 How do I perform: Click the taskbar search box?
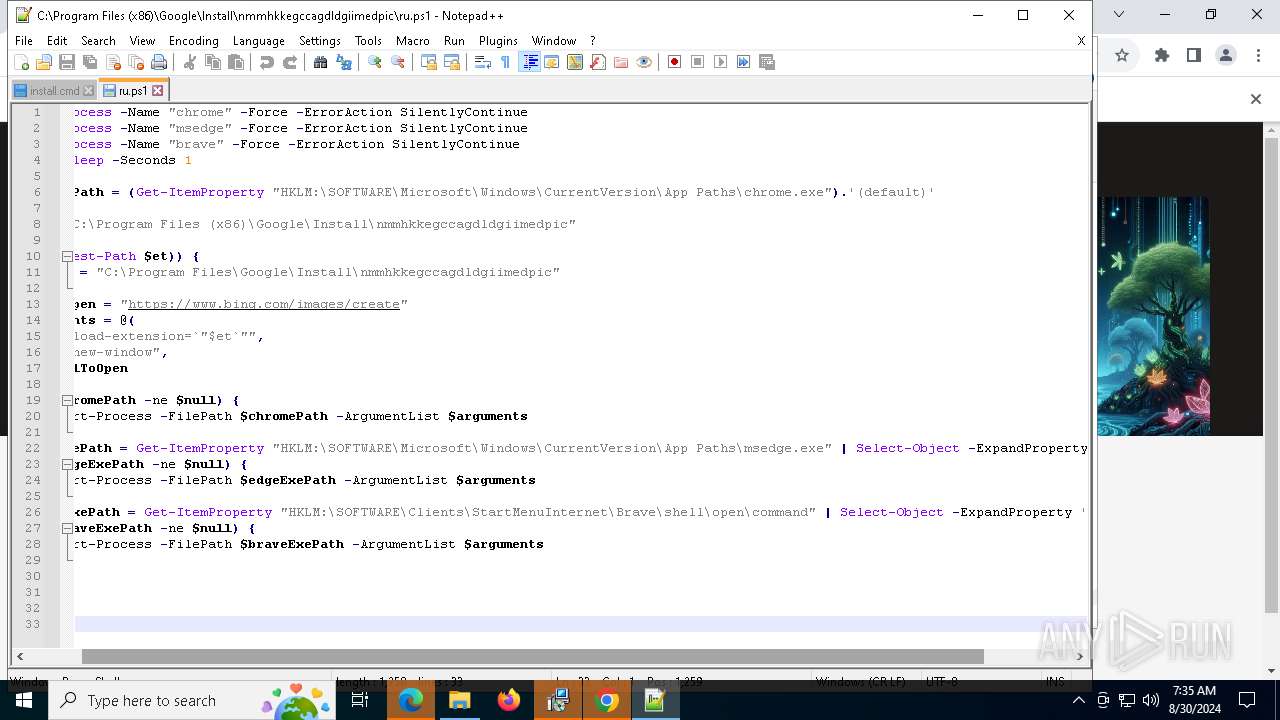[193, 700]
